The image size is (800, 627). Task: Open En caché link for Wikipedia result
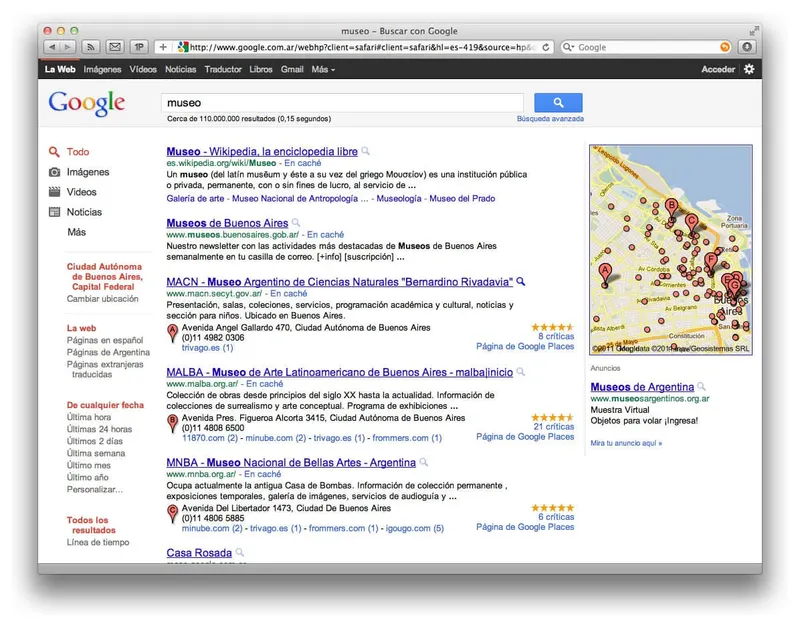click(x=303, y=163)
